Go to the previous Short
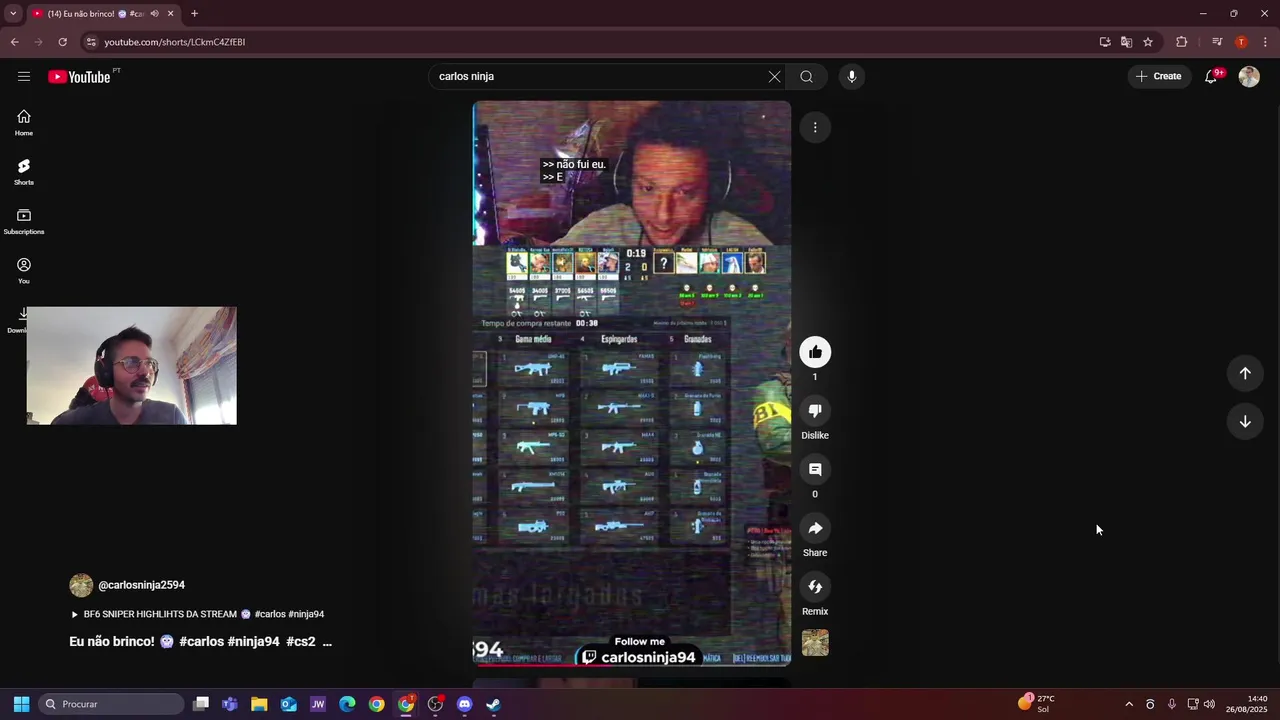The height and width of the screenshot is (720, 1280). point(1245,373)
